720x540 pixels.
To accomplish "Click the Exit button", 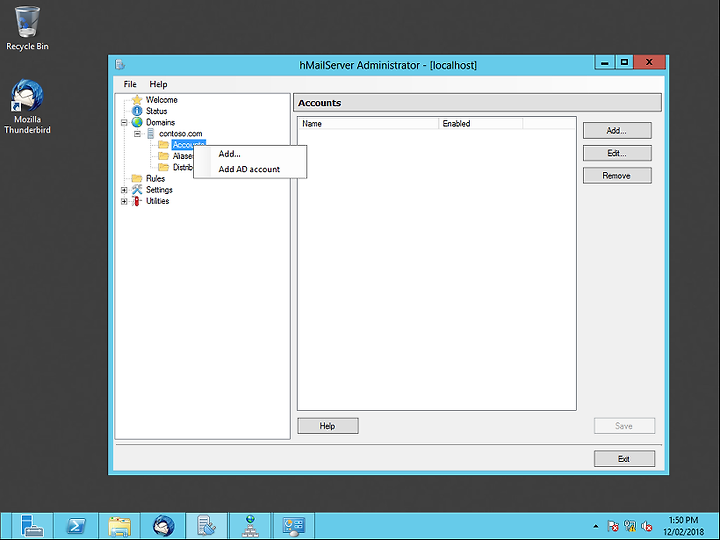I will click(x=624, y=458).
